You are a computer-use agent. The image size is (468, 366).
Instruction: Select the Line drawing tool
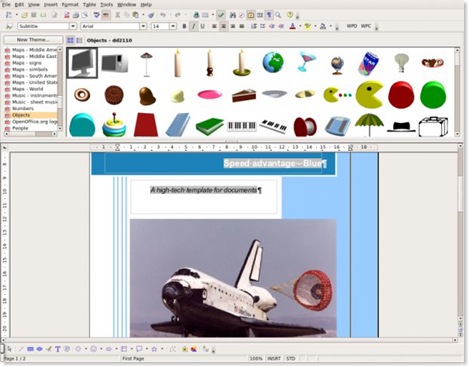(x=21, y=349)
